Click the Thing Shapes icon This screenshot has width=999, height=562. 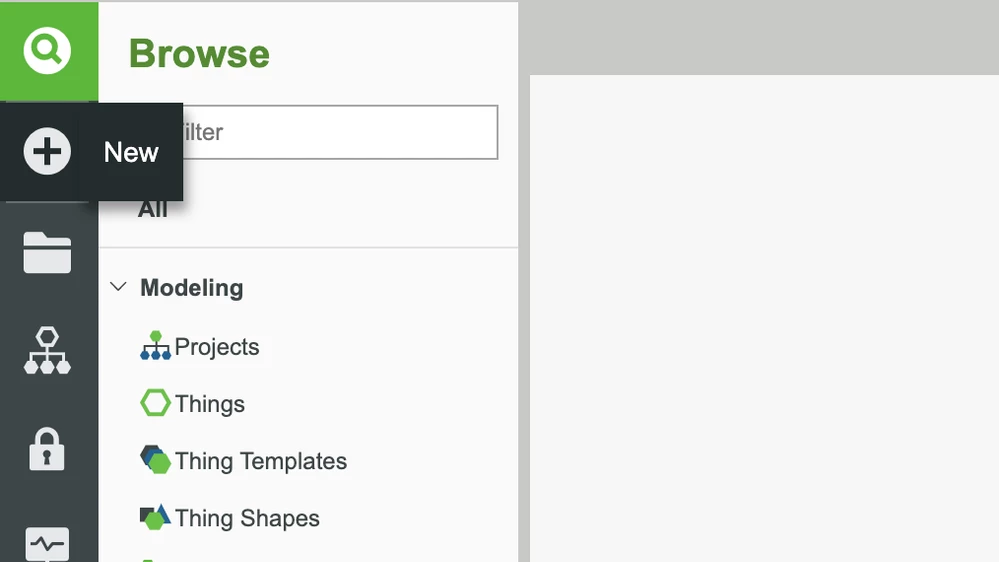pos(155,518)
